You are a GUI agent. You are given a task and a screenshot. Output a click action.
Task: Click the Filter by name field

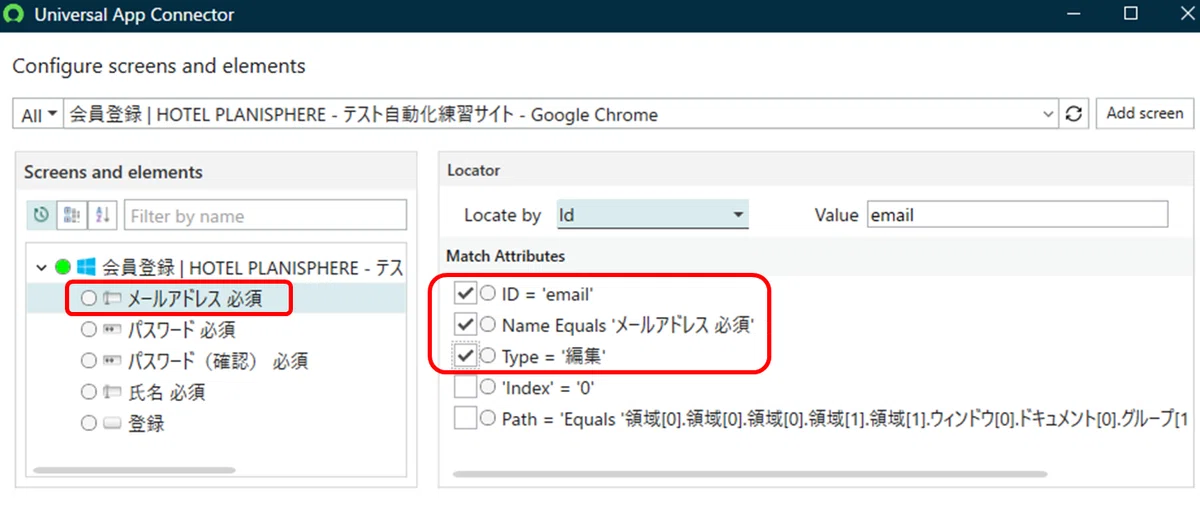[x=265, y=215]
